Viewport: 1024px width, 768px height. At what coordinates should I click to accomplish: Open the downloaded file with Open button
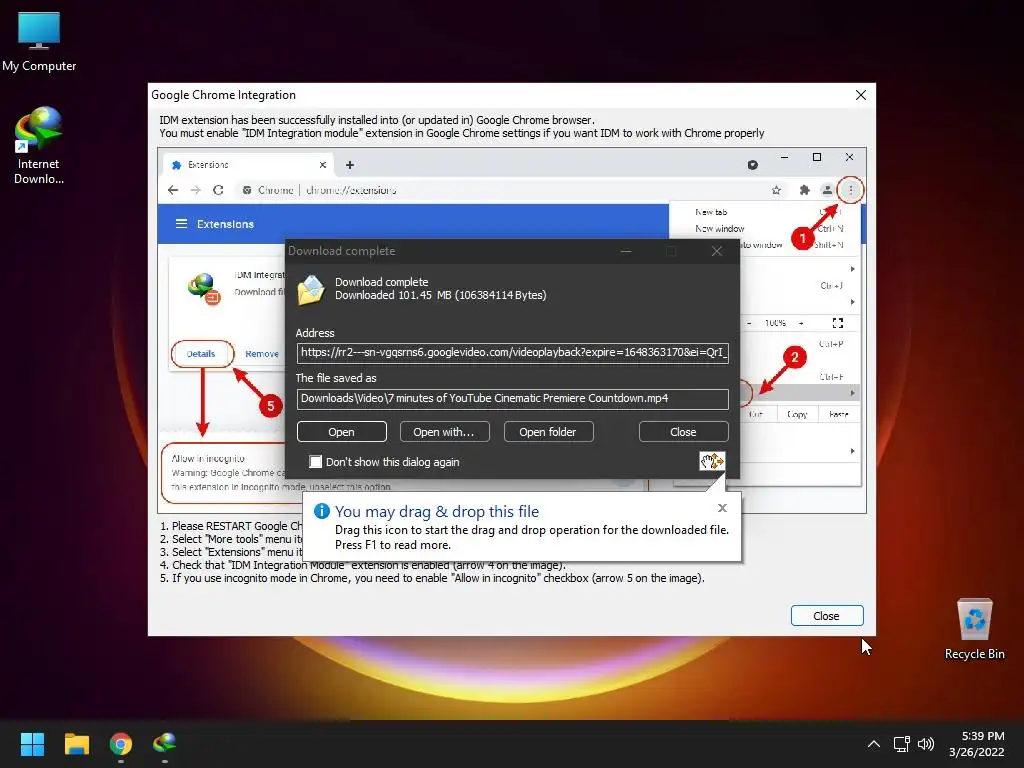(x=342, y=432)
